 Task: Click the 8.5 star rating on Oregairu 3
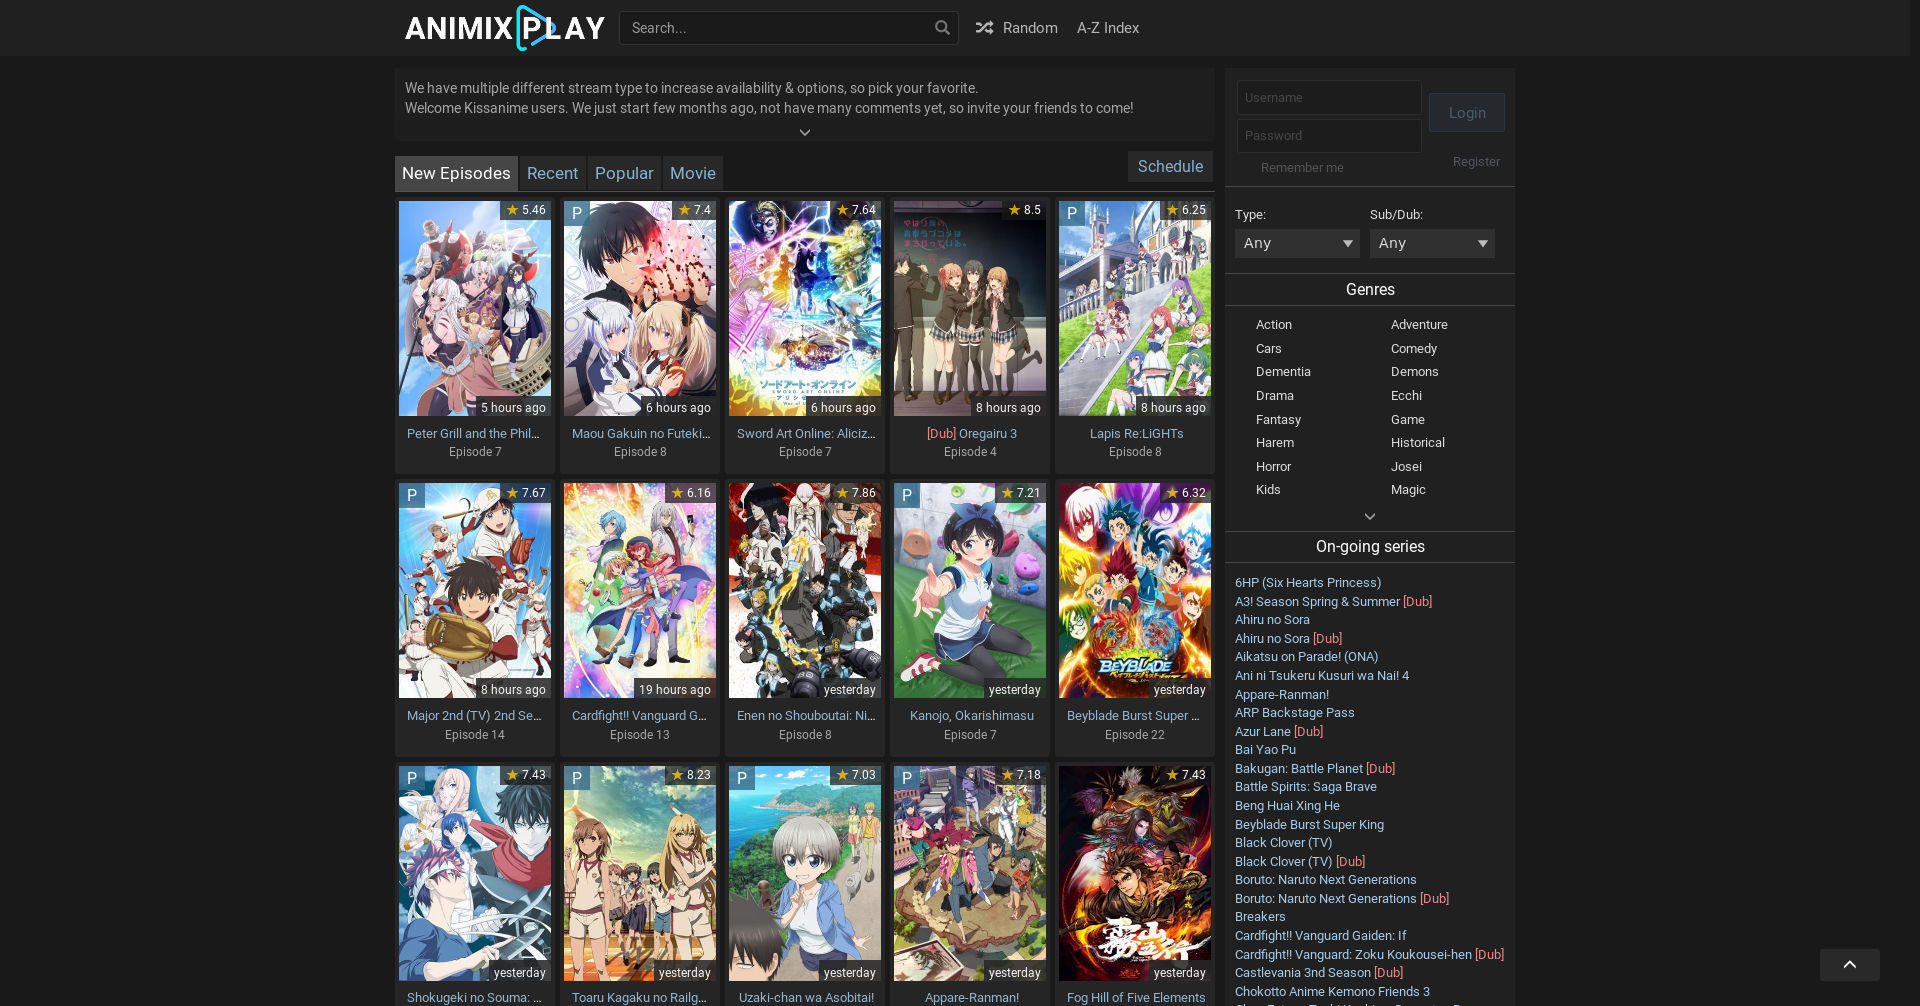tap(1025, 210)
